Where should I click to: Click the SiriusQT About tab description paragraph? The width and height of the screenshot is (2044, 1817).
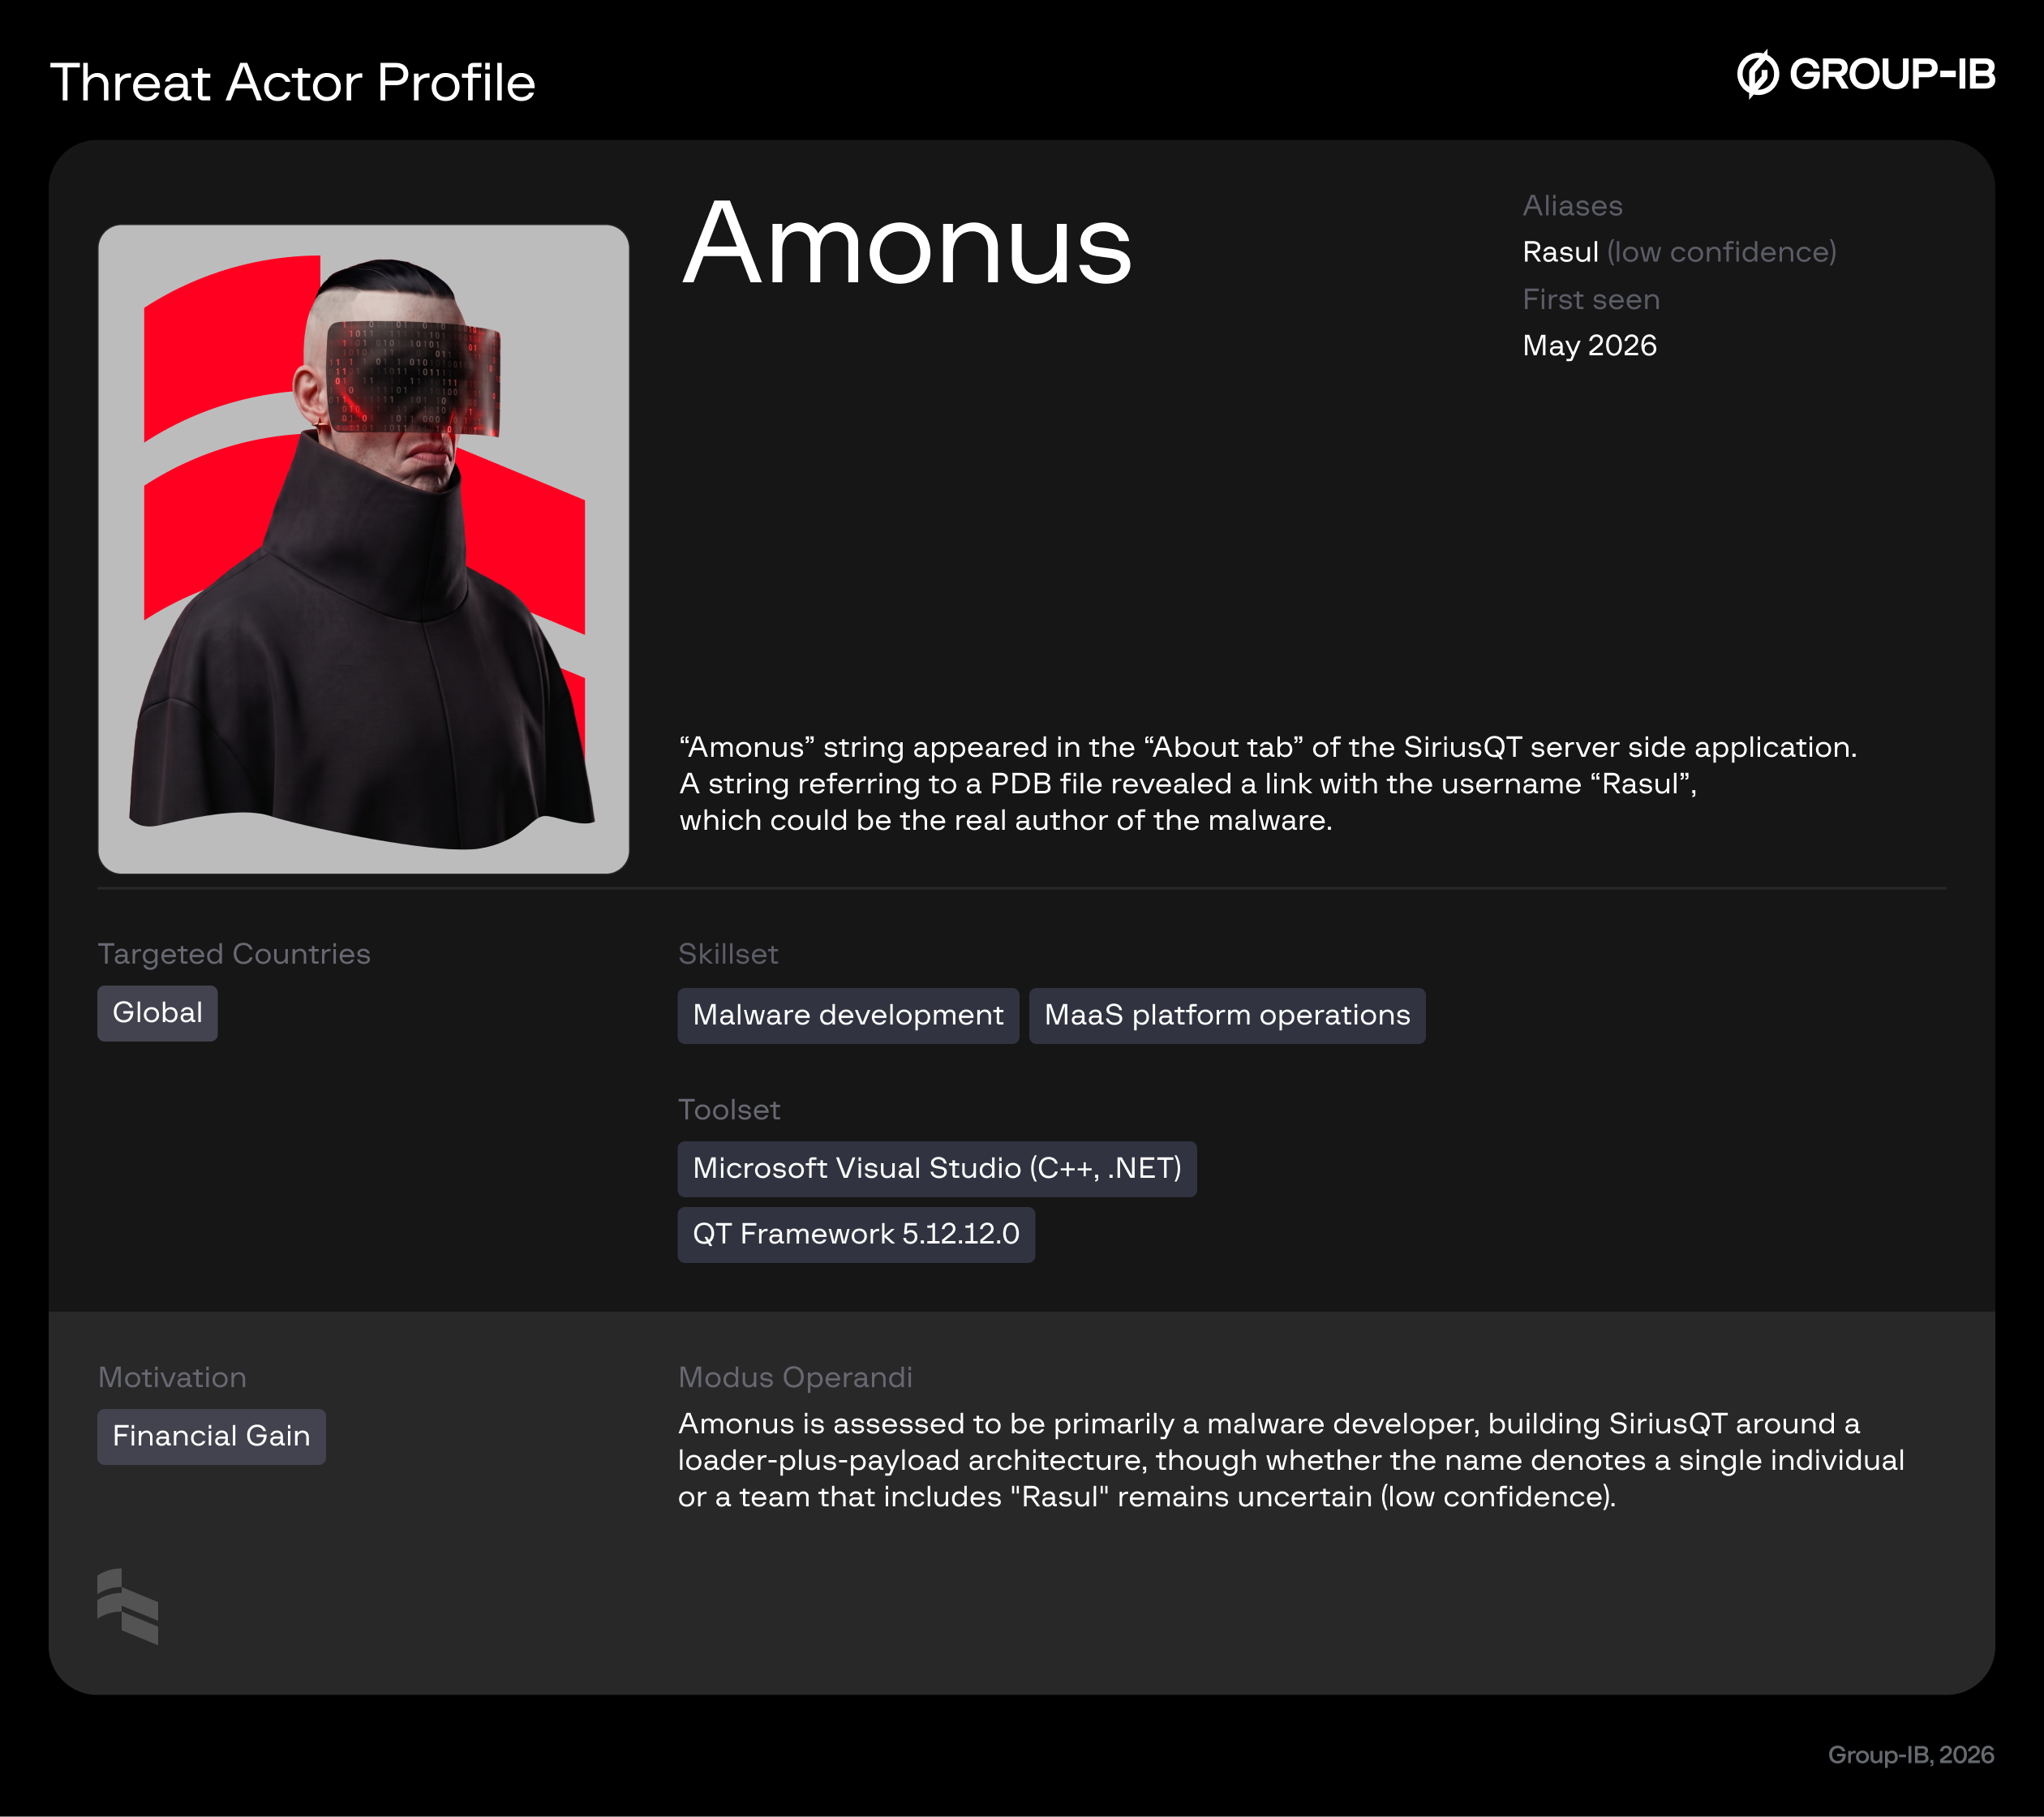point(1268,784)
